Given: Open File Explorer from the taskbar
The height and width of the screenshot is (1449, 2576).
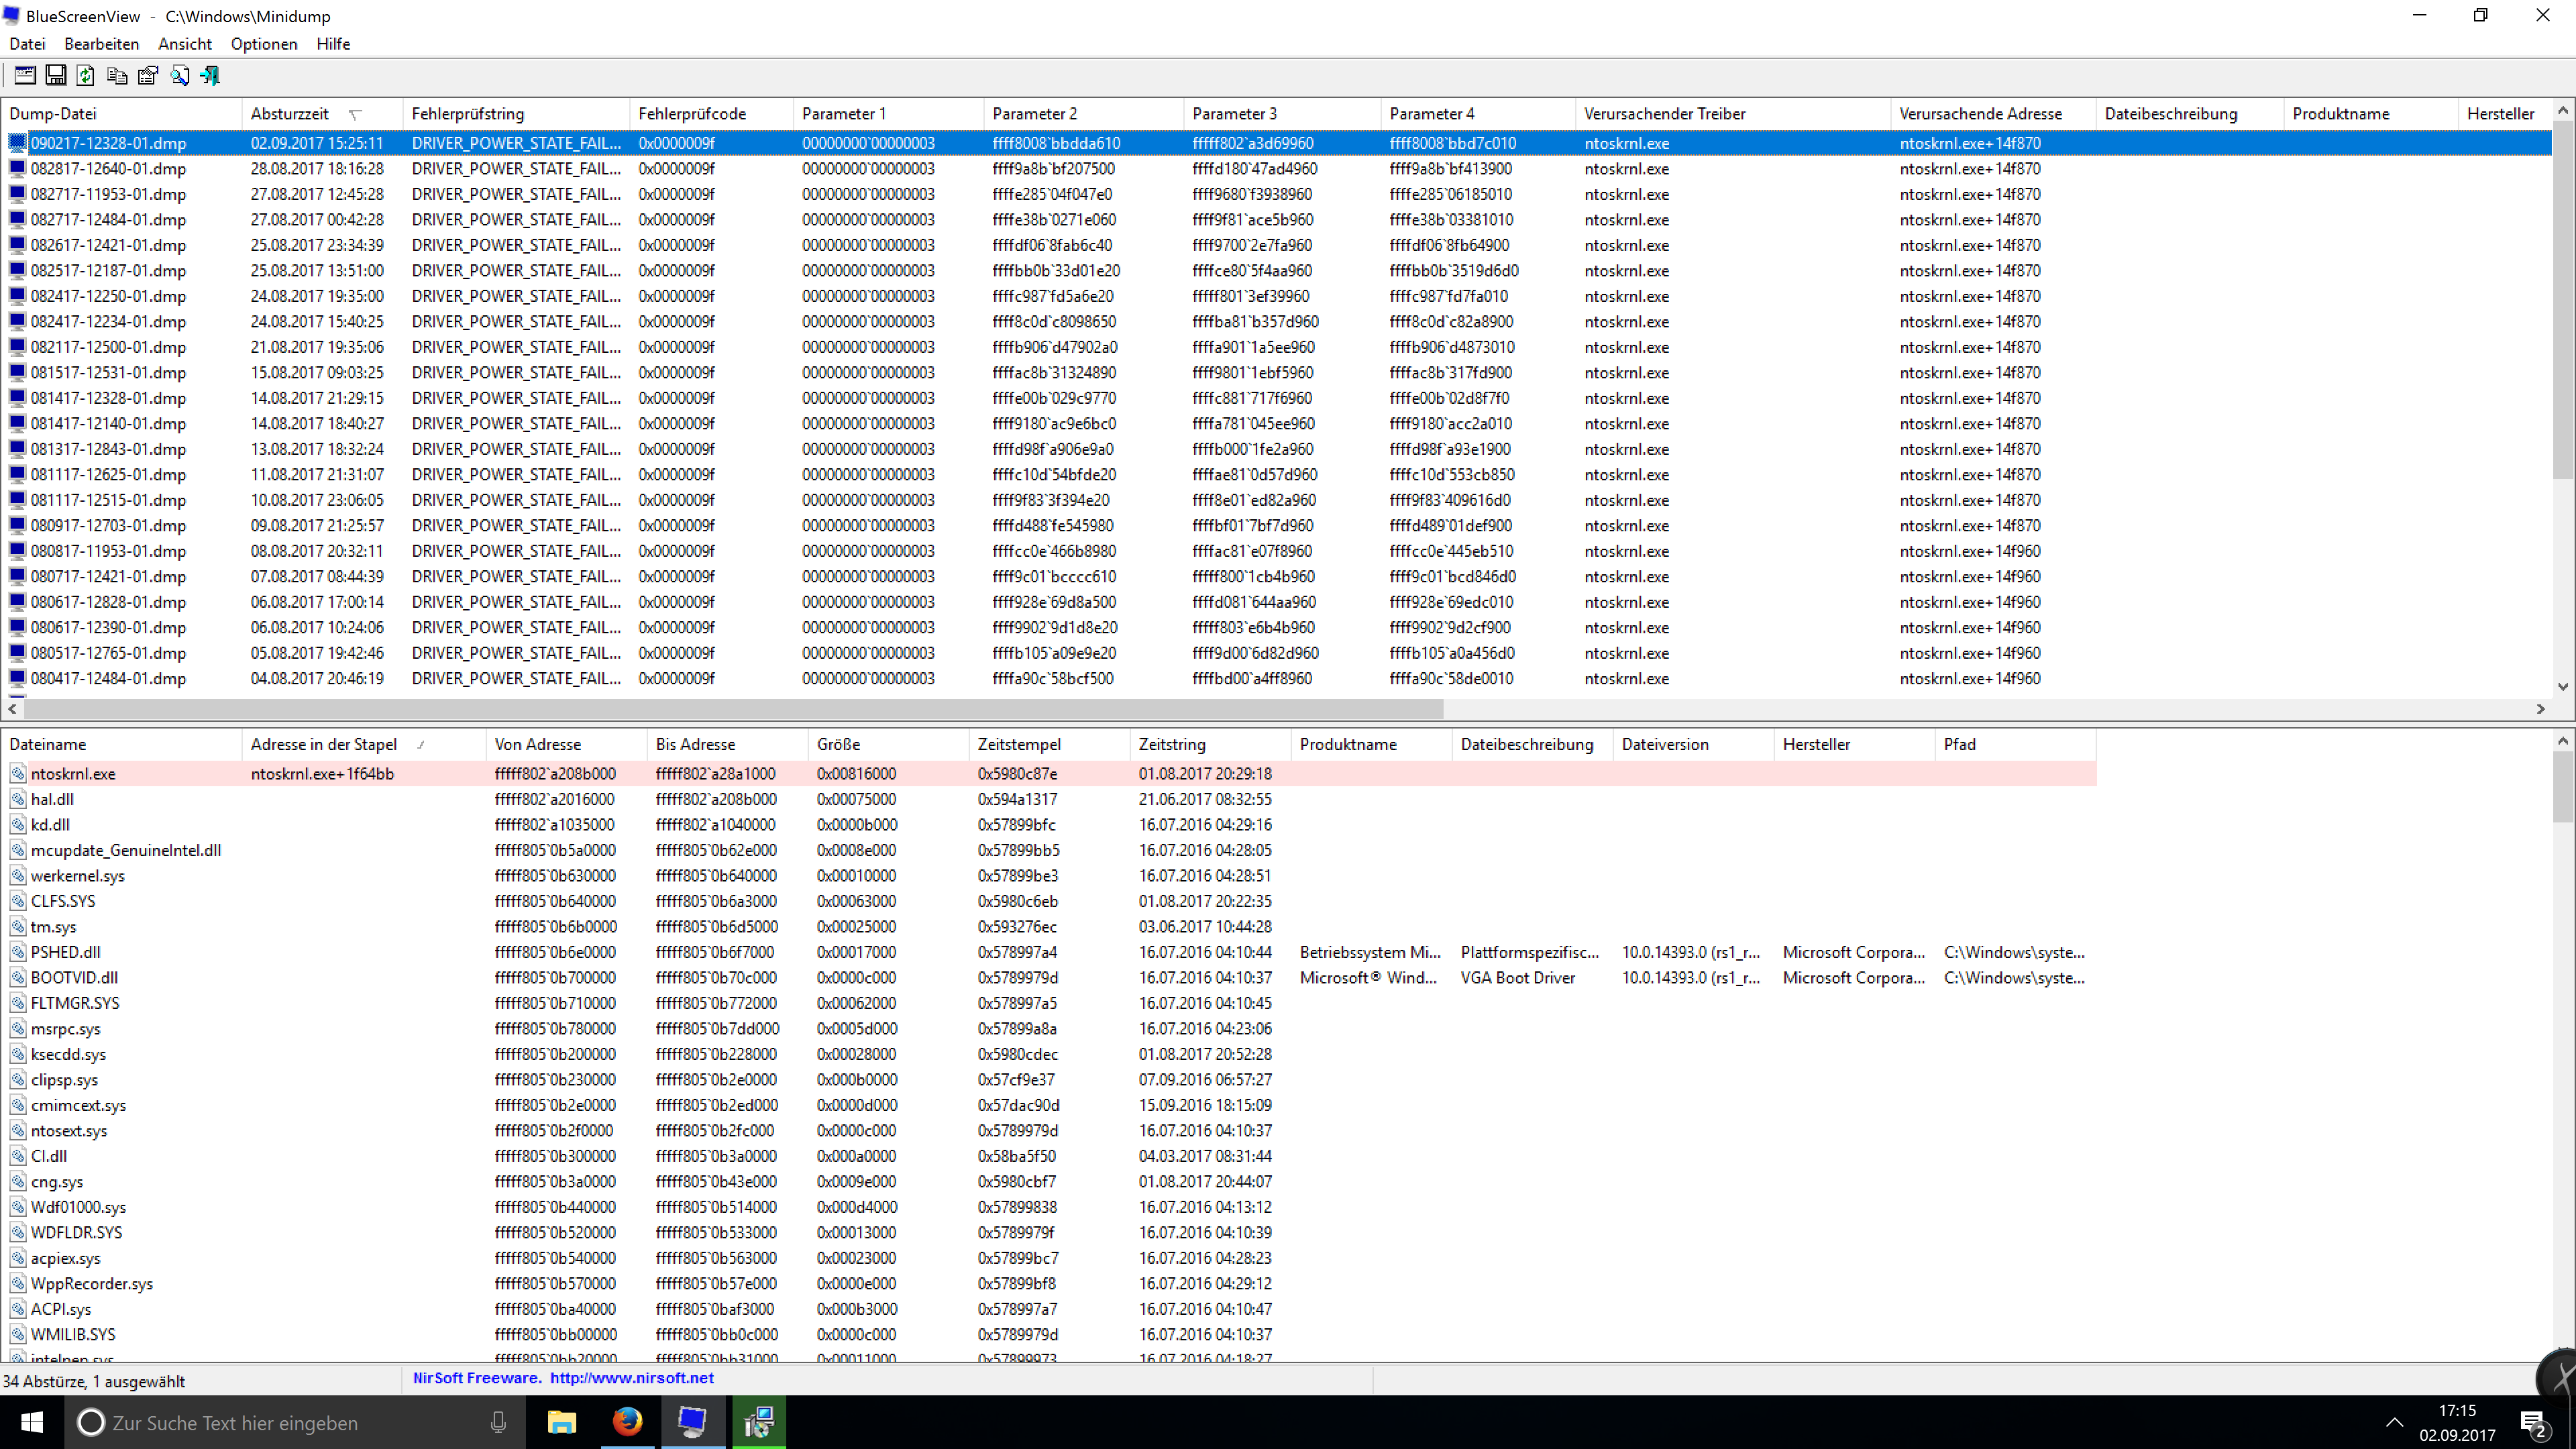Looking at the screenshot, I should coord(561,1421).
